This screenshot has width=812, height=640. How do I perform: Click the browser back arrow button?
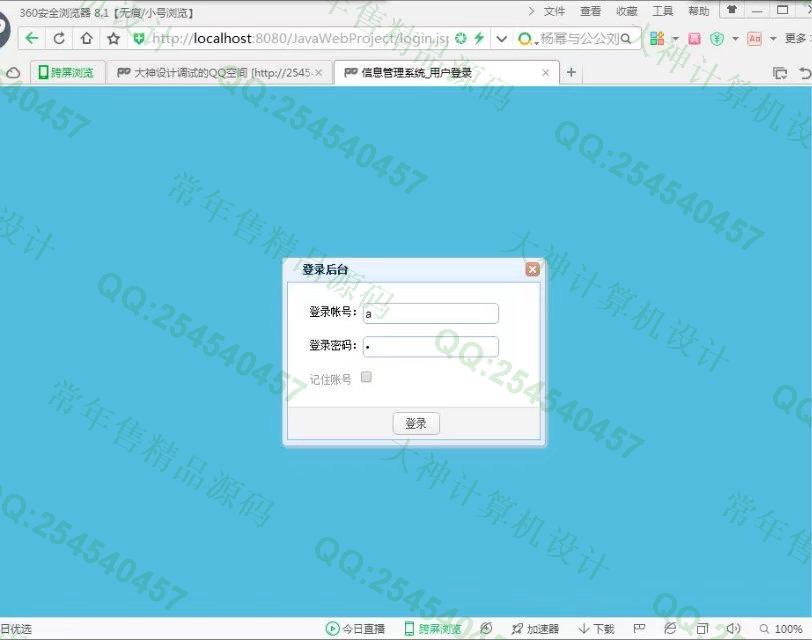pyautogui.click(x=32, y=38)
